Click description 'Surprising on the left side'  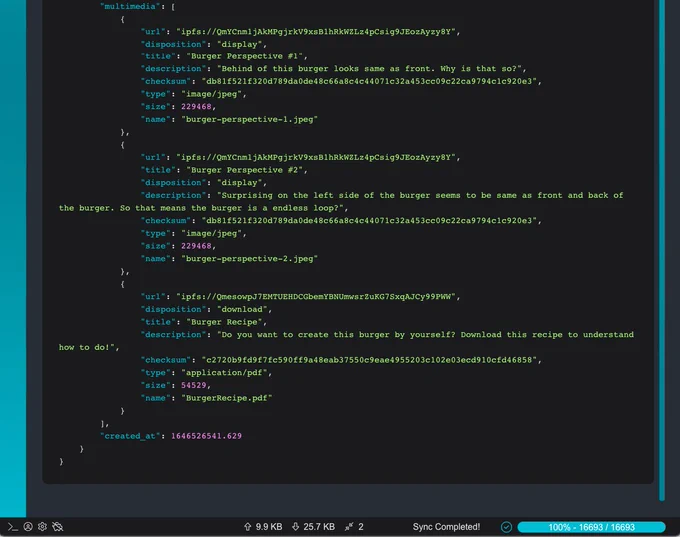click(x=341, y=202)
